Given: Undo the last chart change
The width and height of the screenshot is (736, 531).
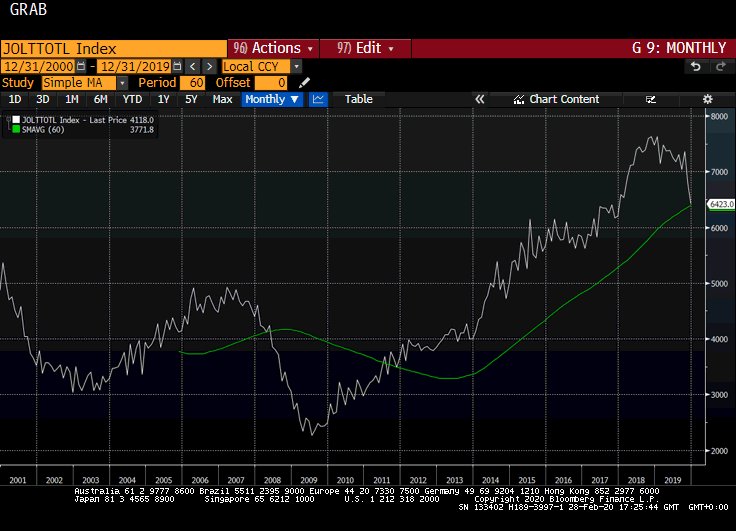Looking at the screenshot, I should point(696,67).
